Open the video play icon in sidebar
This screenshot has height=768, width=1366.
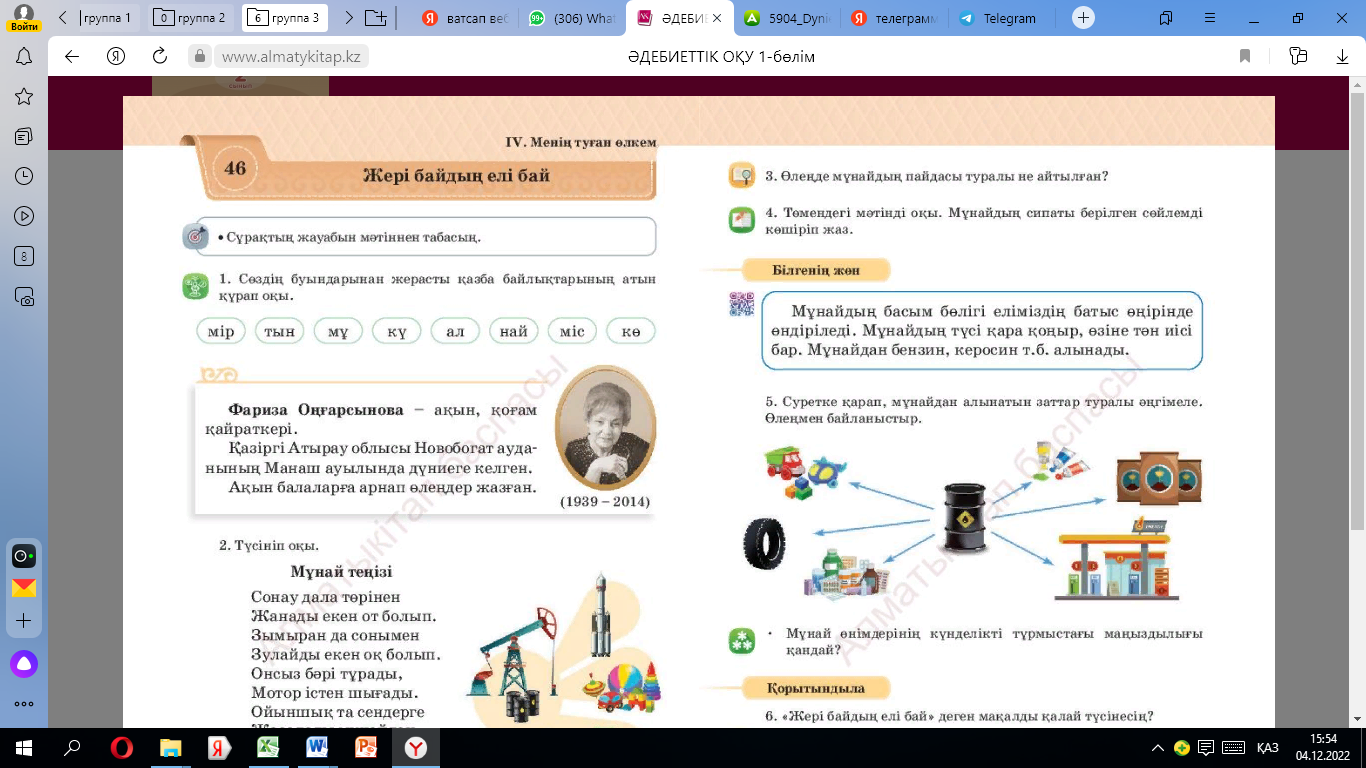coord(24,216)
